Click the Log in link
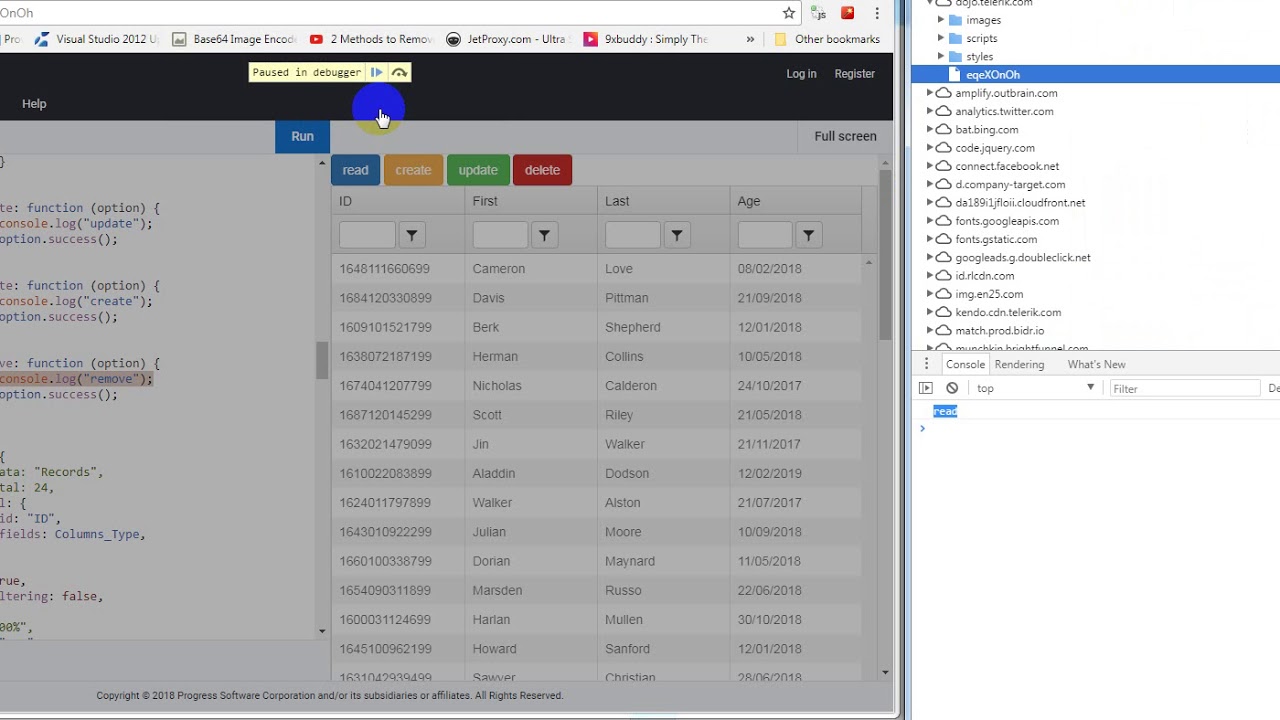This screenshot has width=1280, height=720. pos(801,74)
